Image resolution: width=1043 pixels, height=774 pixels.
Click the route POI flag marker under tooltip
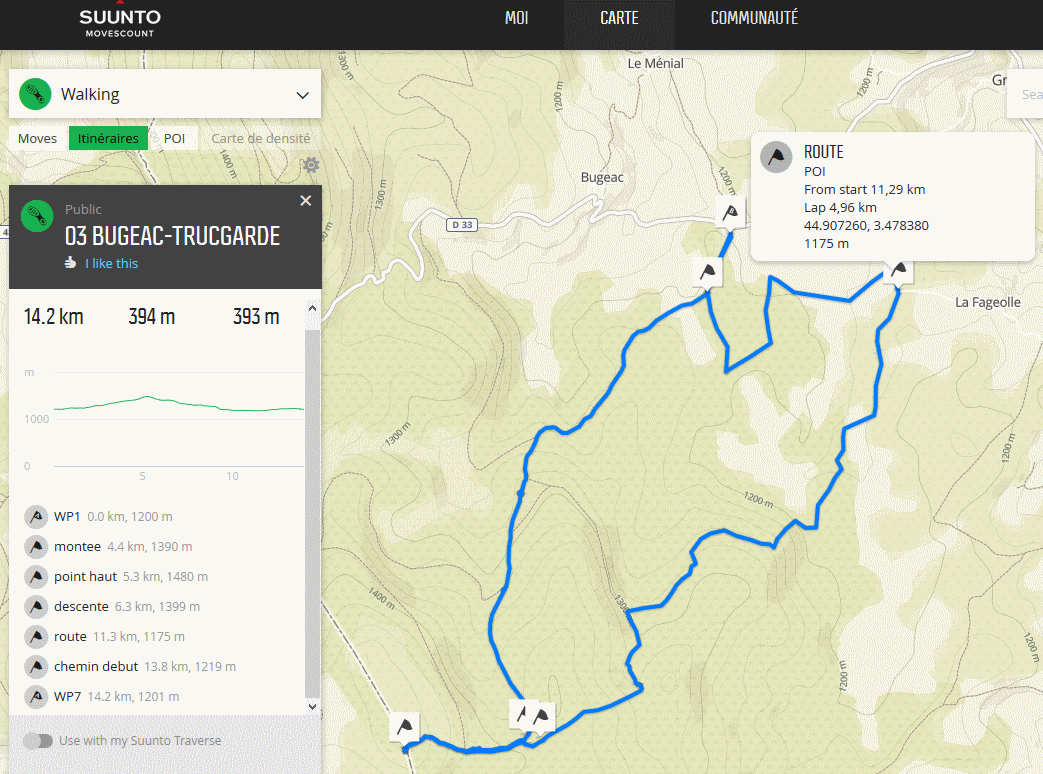[x=899, y=270]
